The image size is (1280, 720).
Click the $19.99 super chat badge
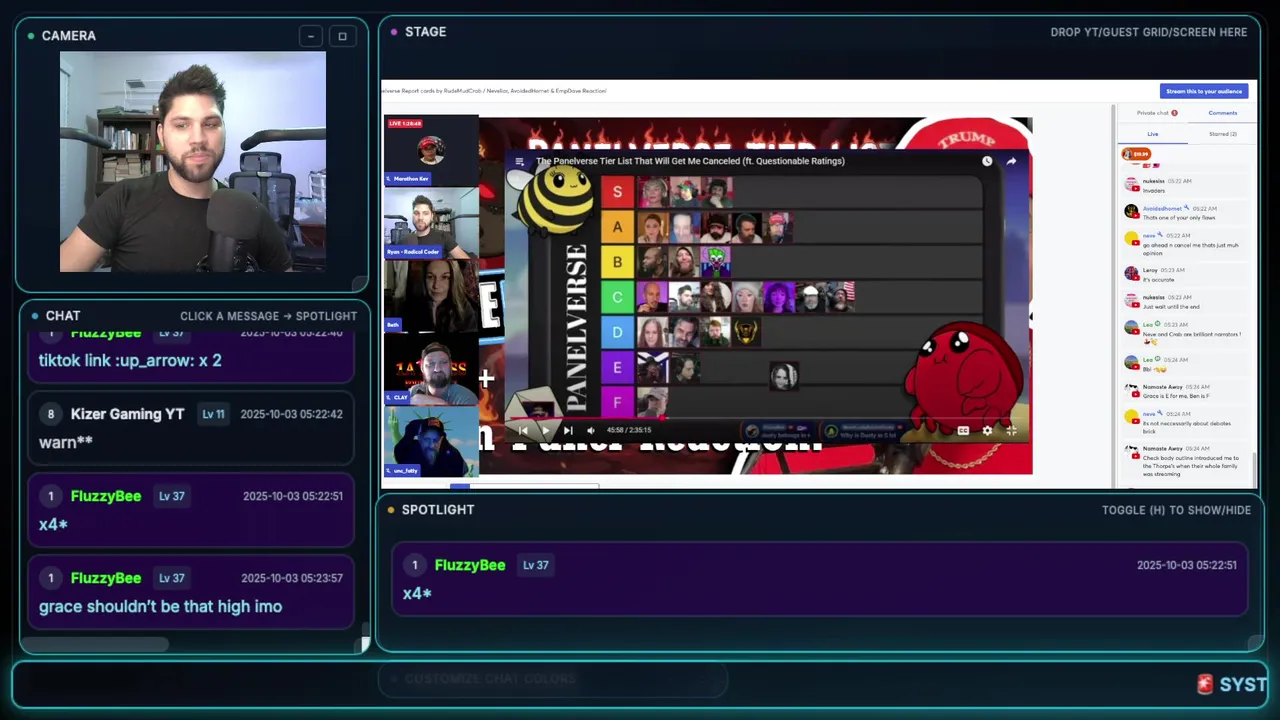tap(1135, 154)
